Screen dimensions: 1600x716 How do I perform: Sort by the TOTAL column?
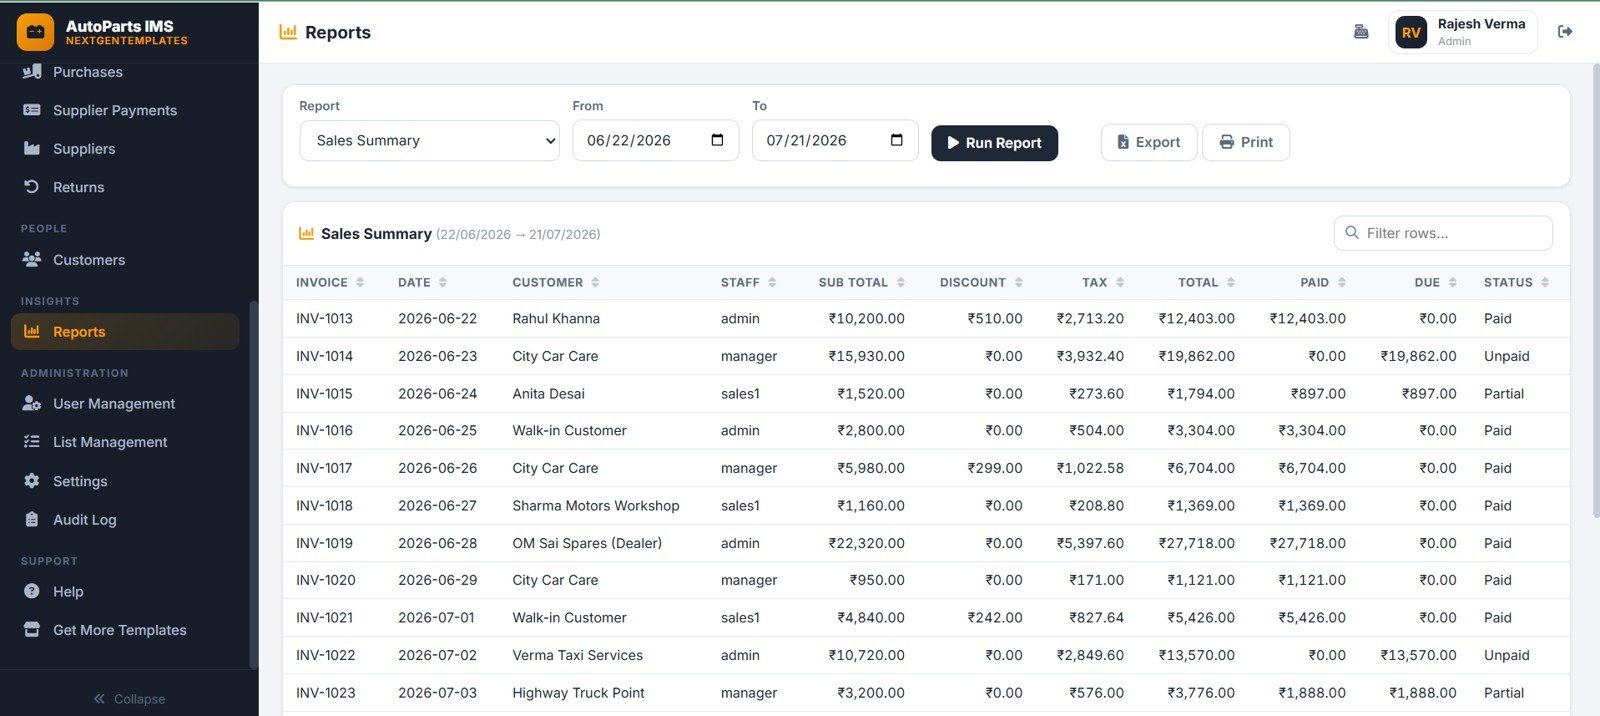pos(1207,283)
